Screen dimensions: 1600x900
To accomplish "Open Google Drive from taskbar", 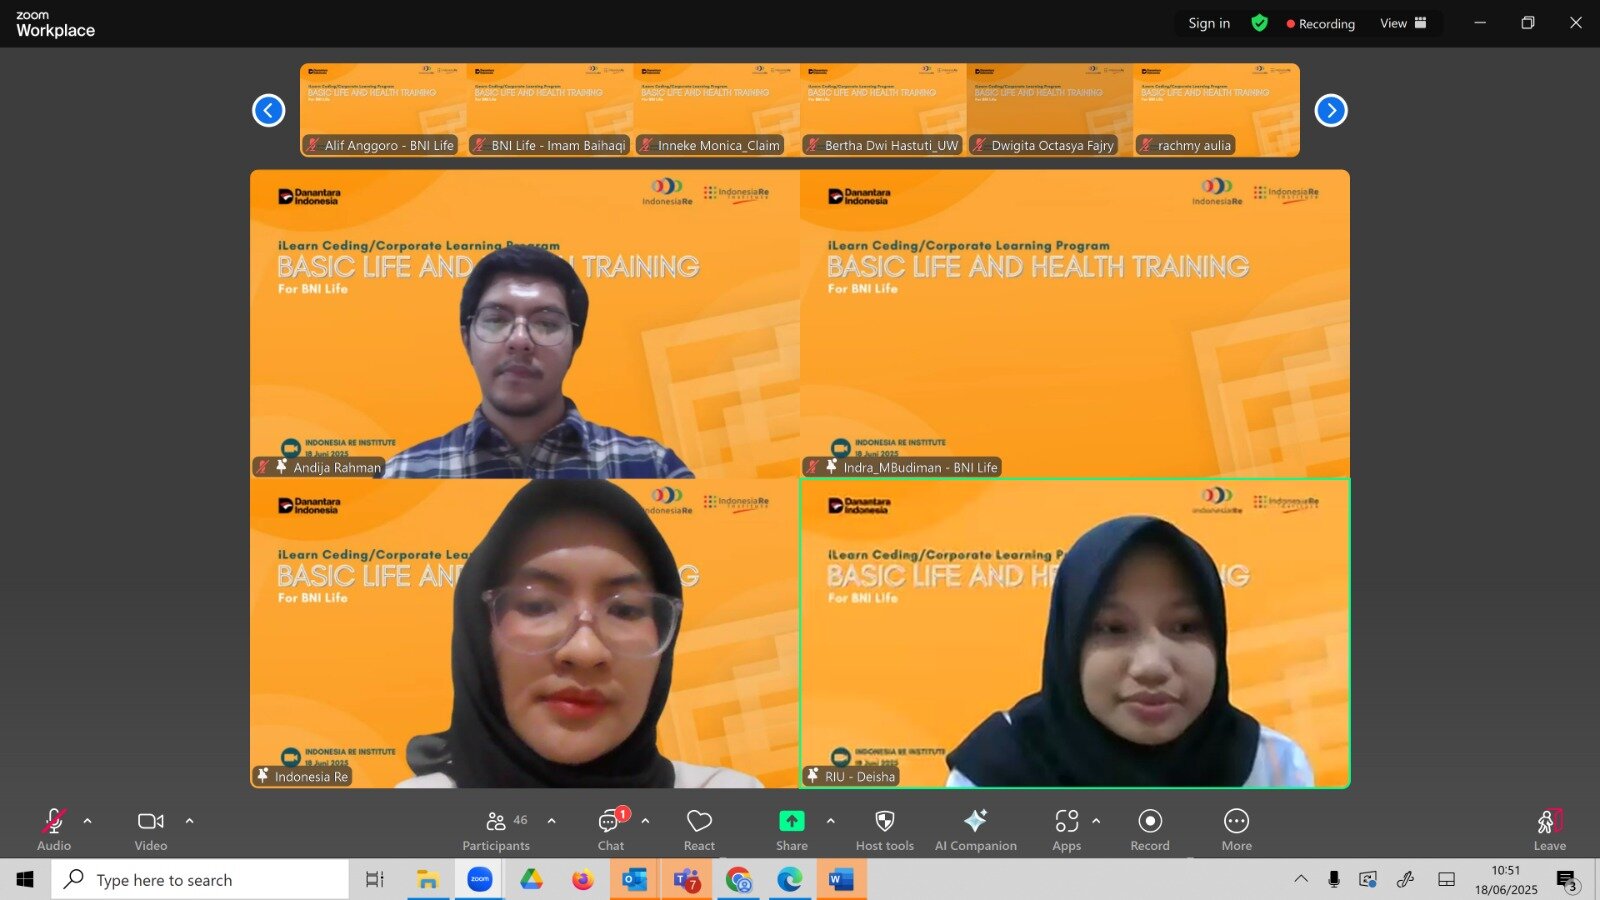I will pyautogui.click(x=531, y=880).
